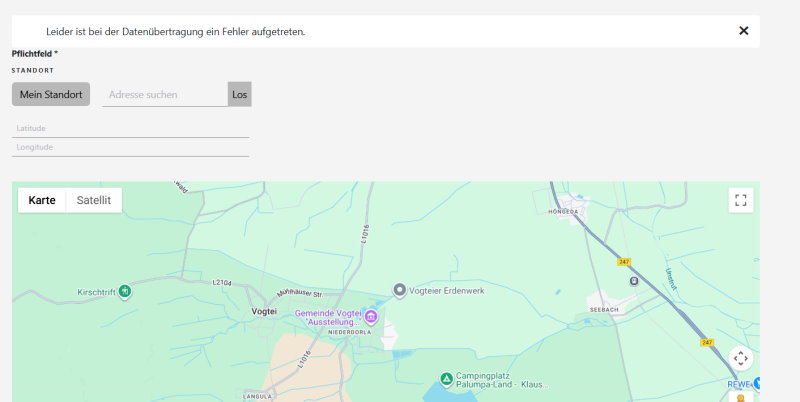This screenshot has width=800, height=402.
Task: Click into the Latitude input field
Action: 130,128
